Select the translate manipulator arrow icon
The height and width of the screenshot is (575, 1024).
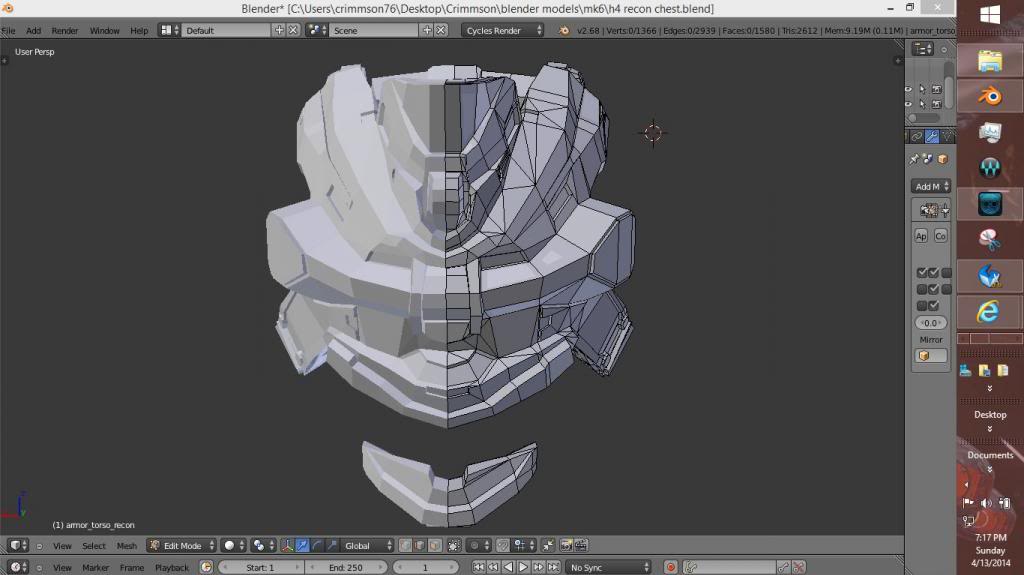click(302, 546)
